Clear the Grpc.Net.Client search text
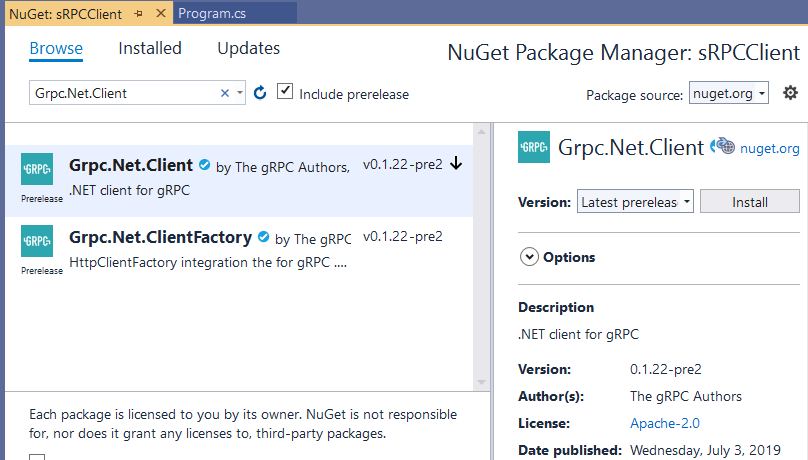 225,93
